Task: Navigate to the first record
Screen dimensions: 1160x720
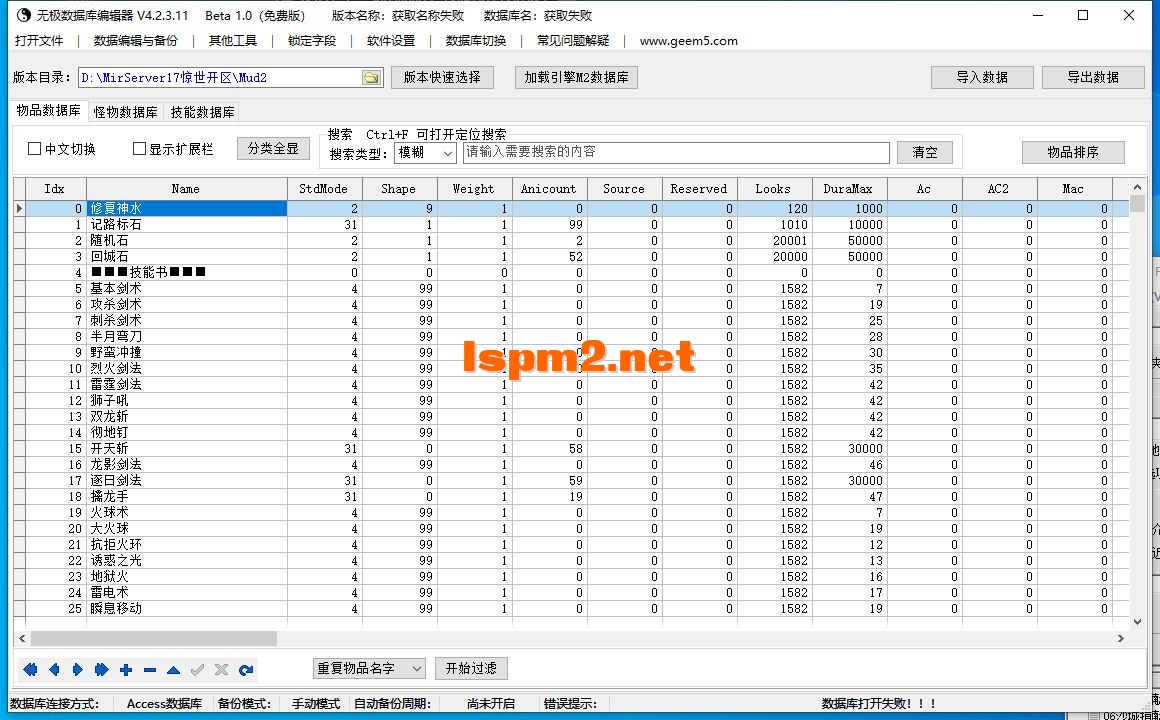Action: (x=30, y=670)
